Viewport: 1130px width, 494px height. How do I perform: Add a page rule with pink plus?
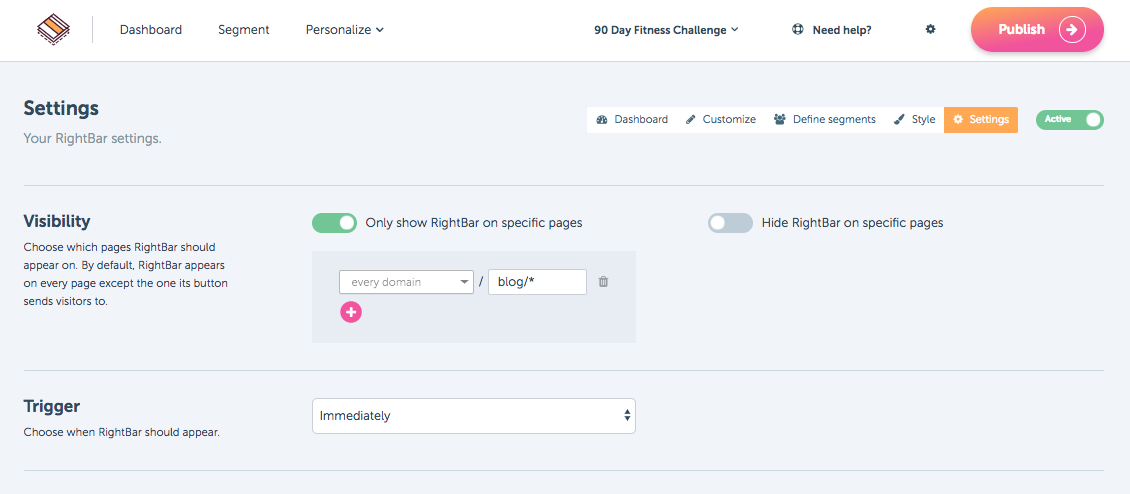pos(351,312)
